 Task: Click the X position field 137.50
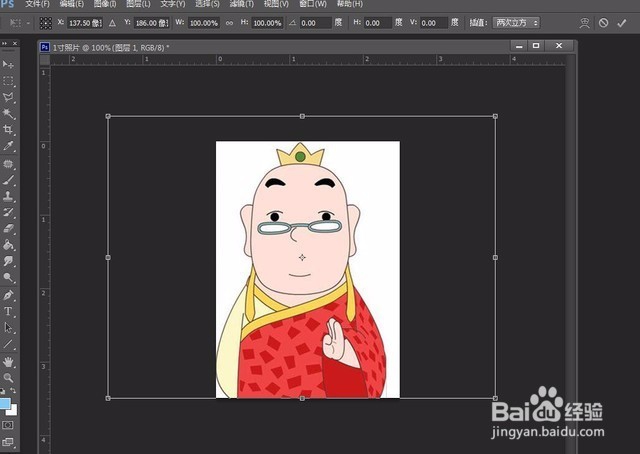point(85,23)
